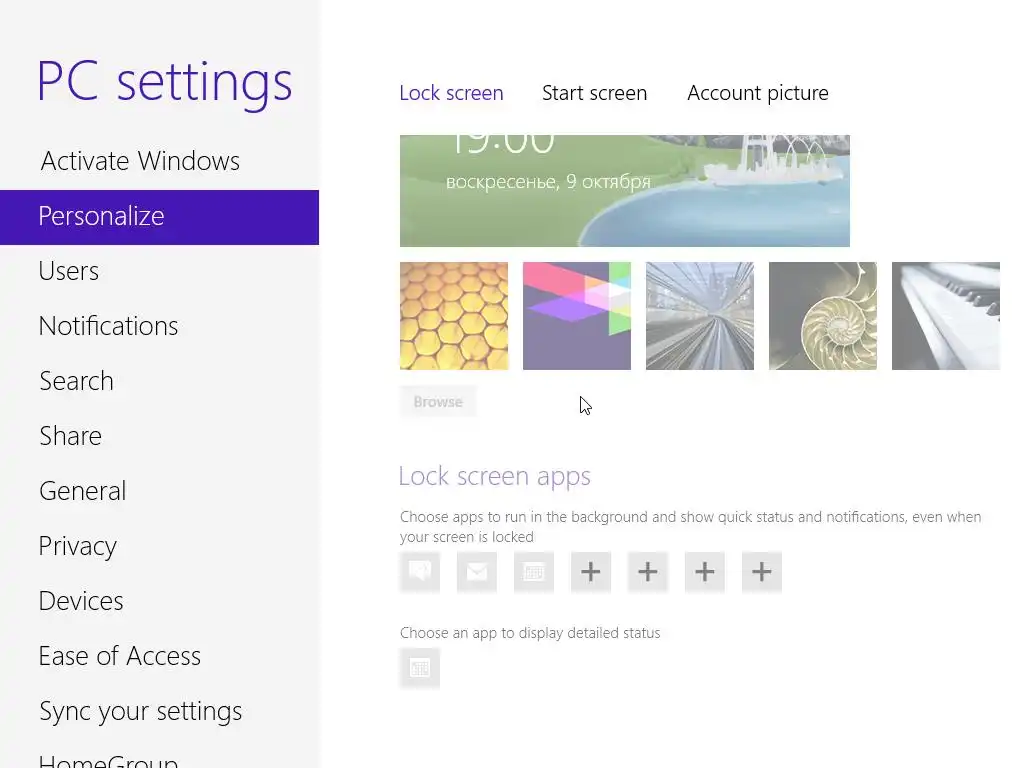This screenshot has width=1024, height=768.
Task: Select the piano keys picture
Action: point(945,316)
